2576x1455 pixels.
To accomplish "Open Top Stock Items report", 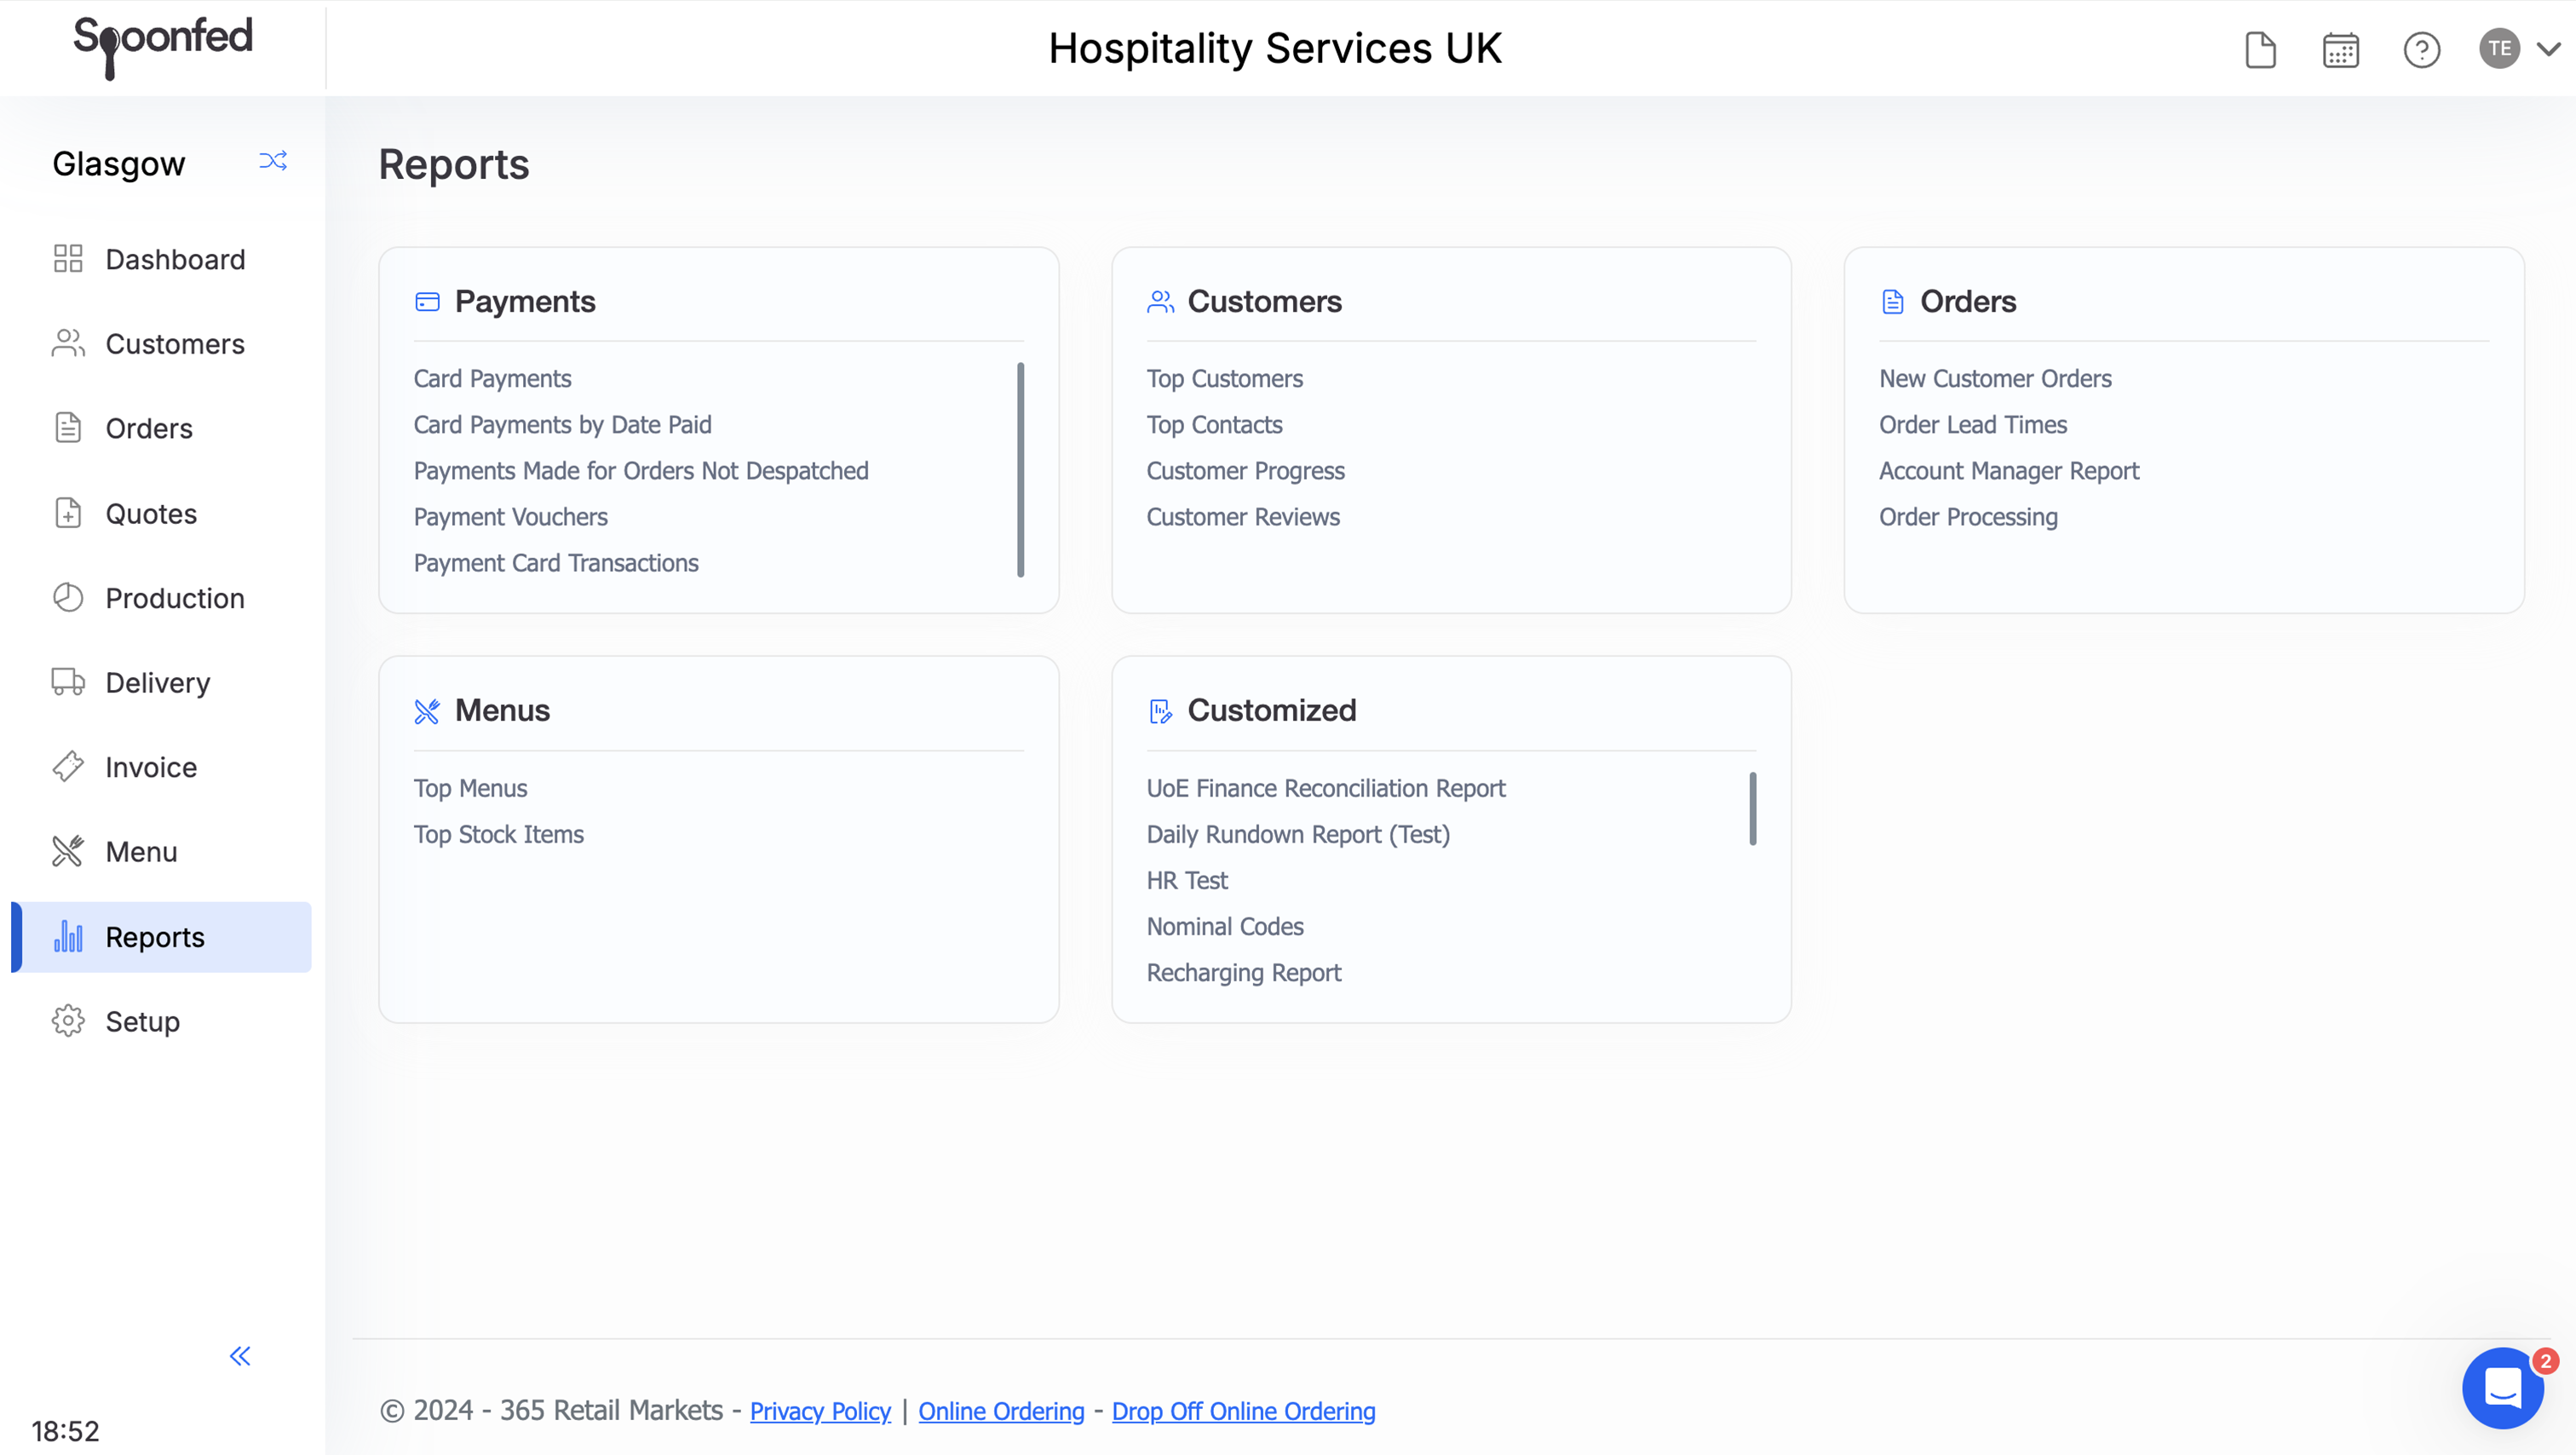I will click(498, 834).
